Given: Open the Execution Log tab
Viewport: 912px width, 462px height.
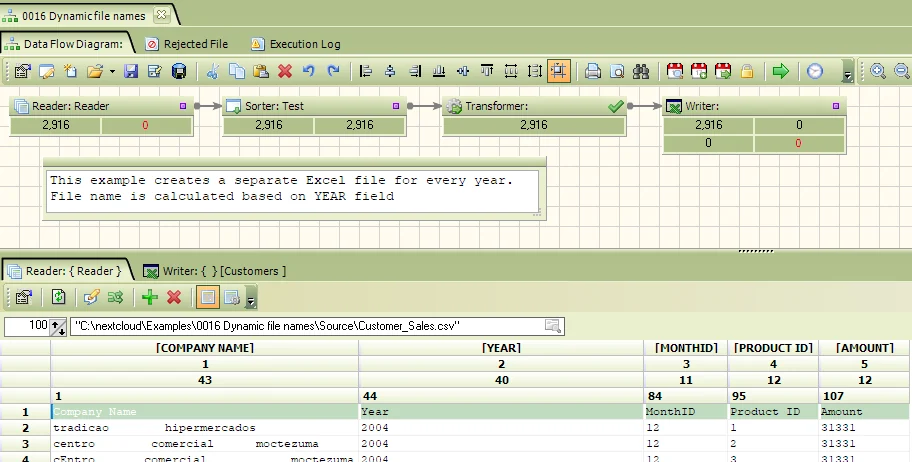Looking at the screenshot, I should click(x=296, y=44).
